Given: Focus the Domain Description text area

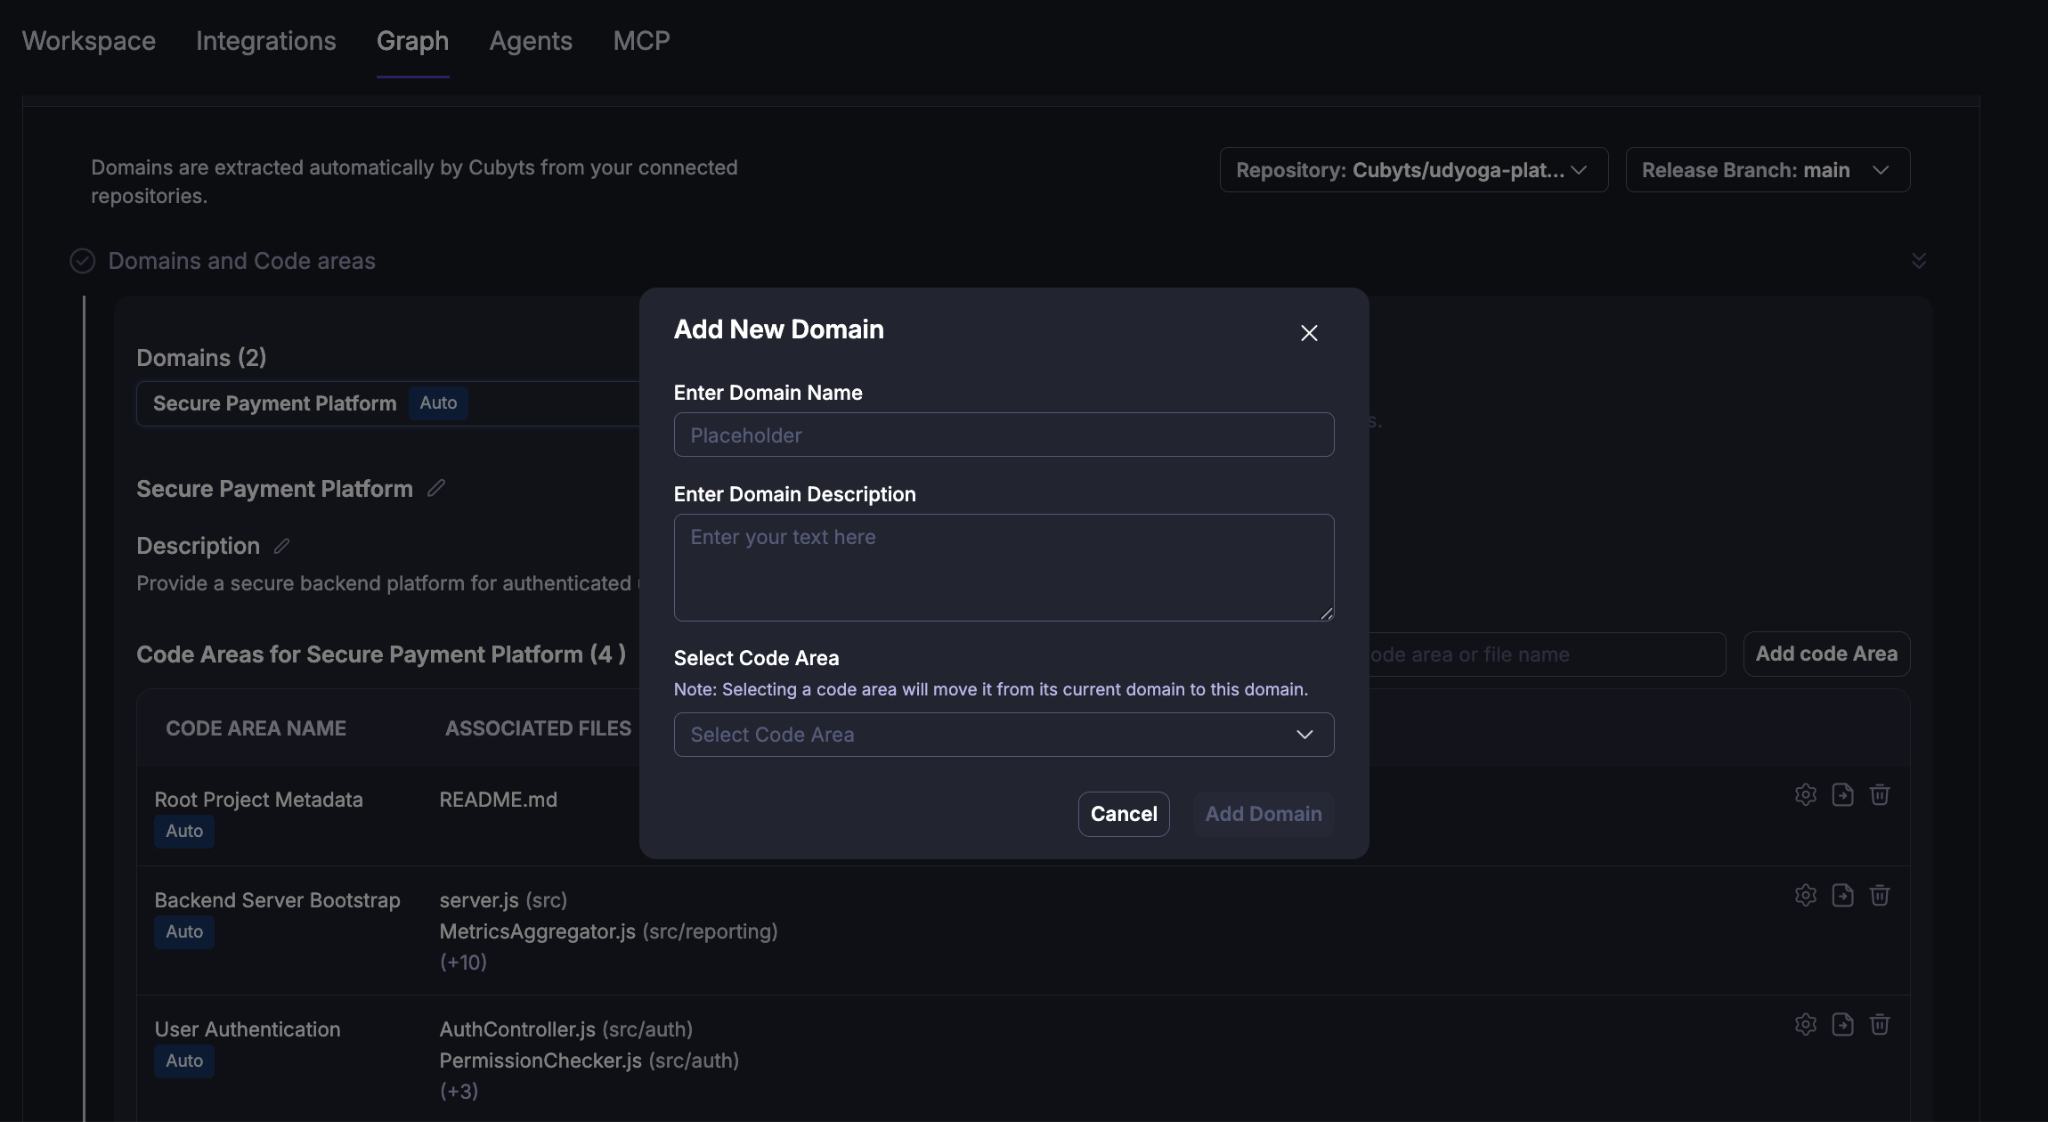Looking at the screenshot, I should [1003, 567].
